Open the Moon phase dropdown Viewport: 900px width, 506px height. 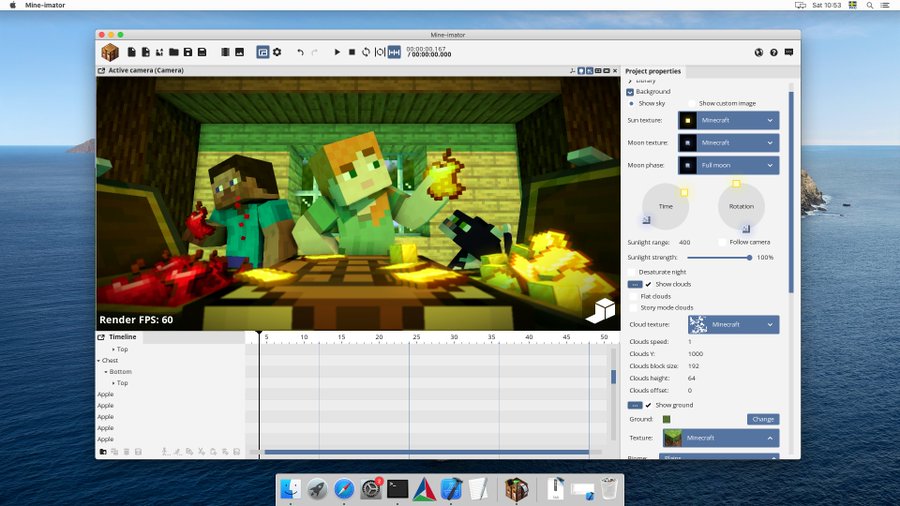point(728,165)
